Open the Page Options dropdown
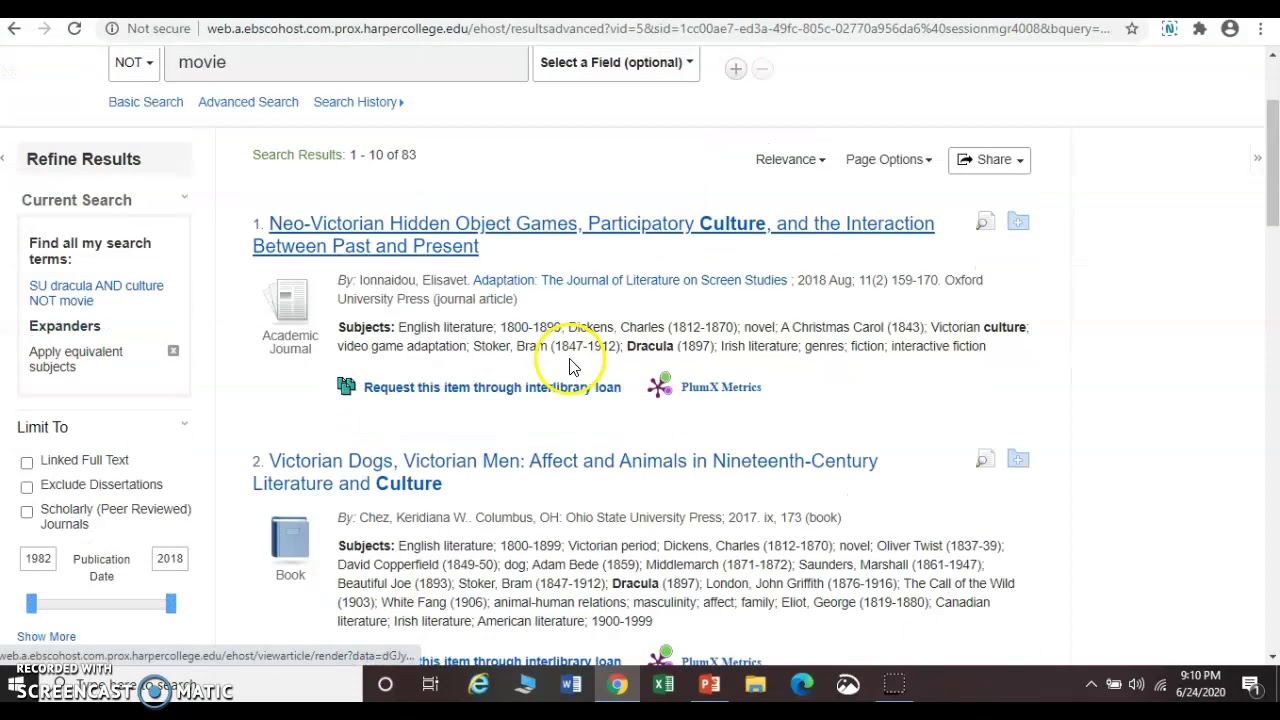Screen dimensions: 1280x720 tap(888, 159)
